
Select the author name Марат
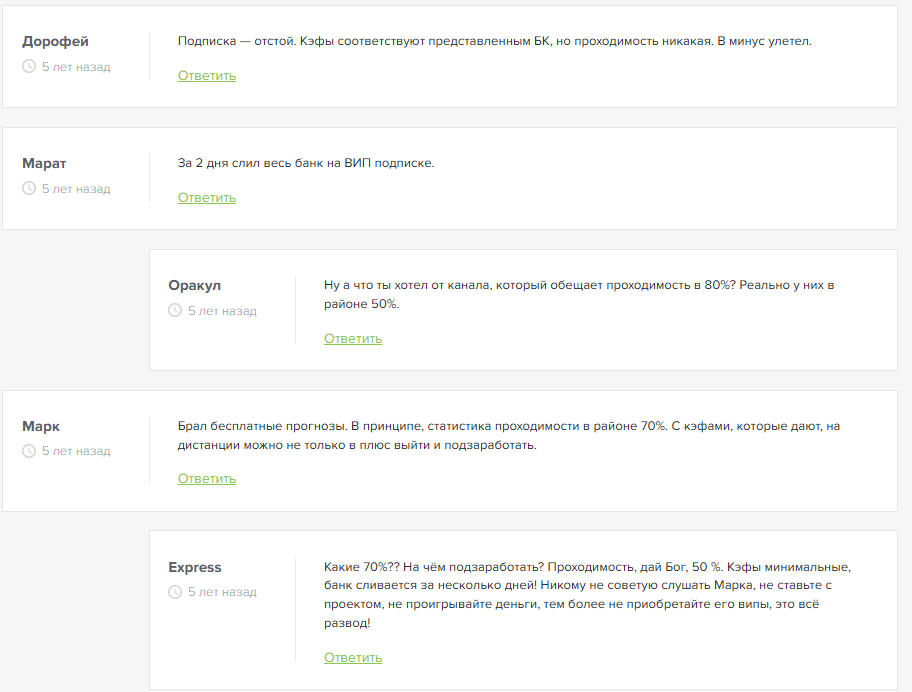pos(44,164)
